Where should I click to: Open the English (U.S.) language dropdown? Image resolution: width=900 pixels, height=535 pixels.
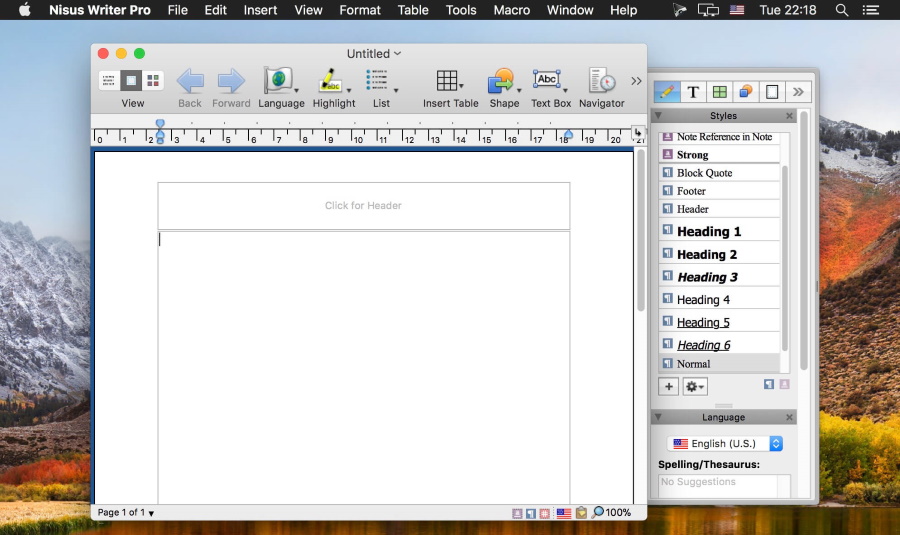pos(725,443)
